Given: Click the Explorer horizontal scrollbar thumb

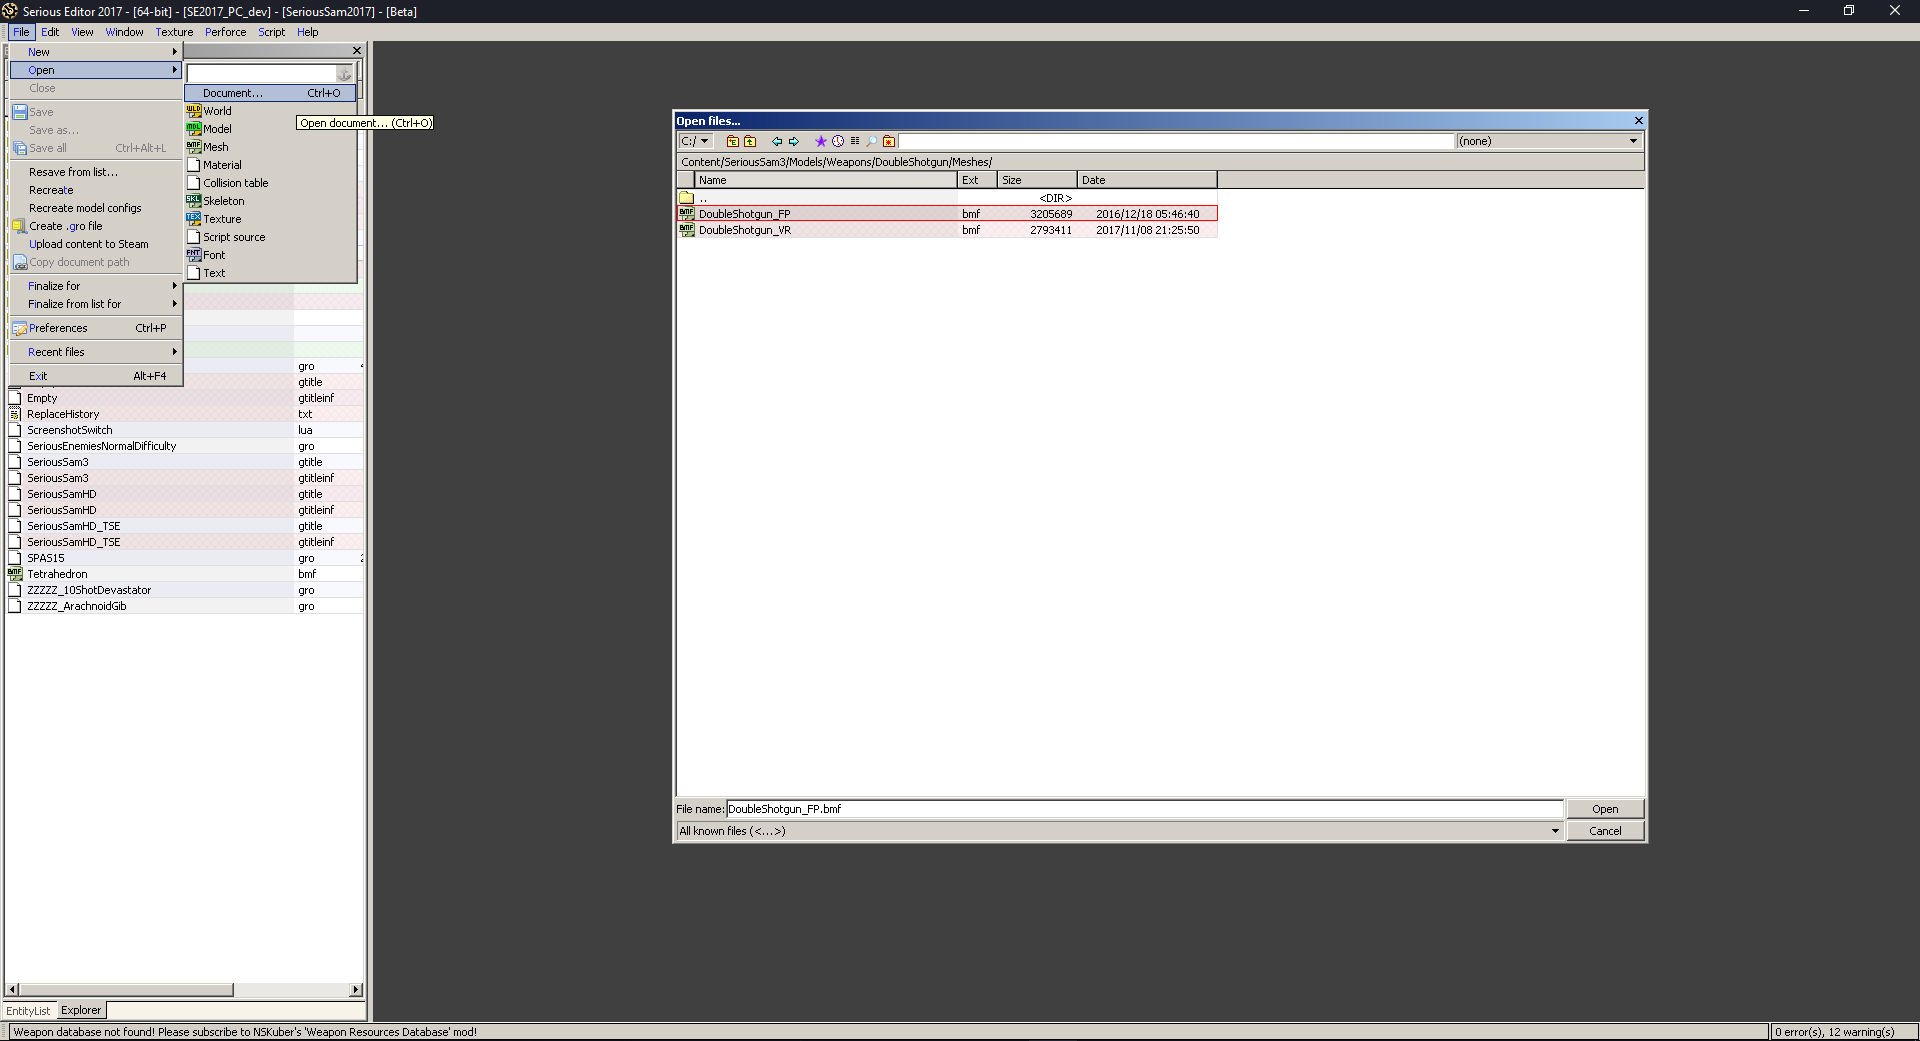Looking at the screenshot, I should point(126,990).
